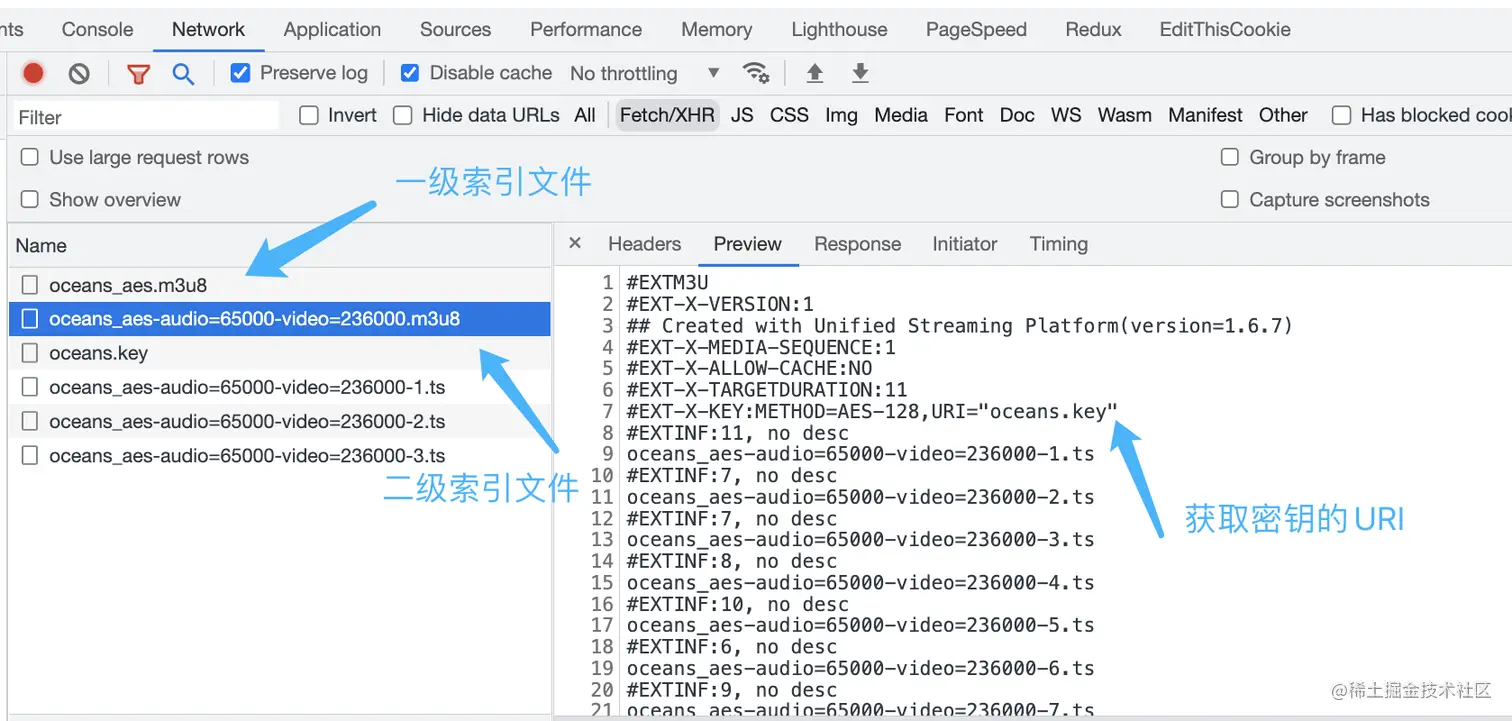Toggle Preserve log checkbox

point(240,73)
